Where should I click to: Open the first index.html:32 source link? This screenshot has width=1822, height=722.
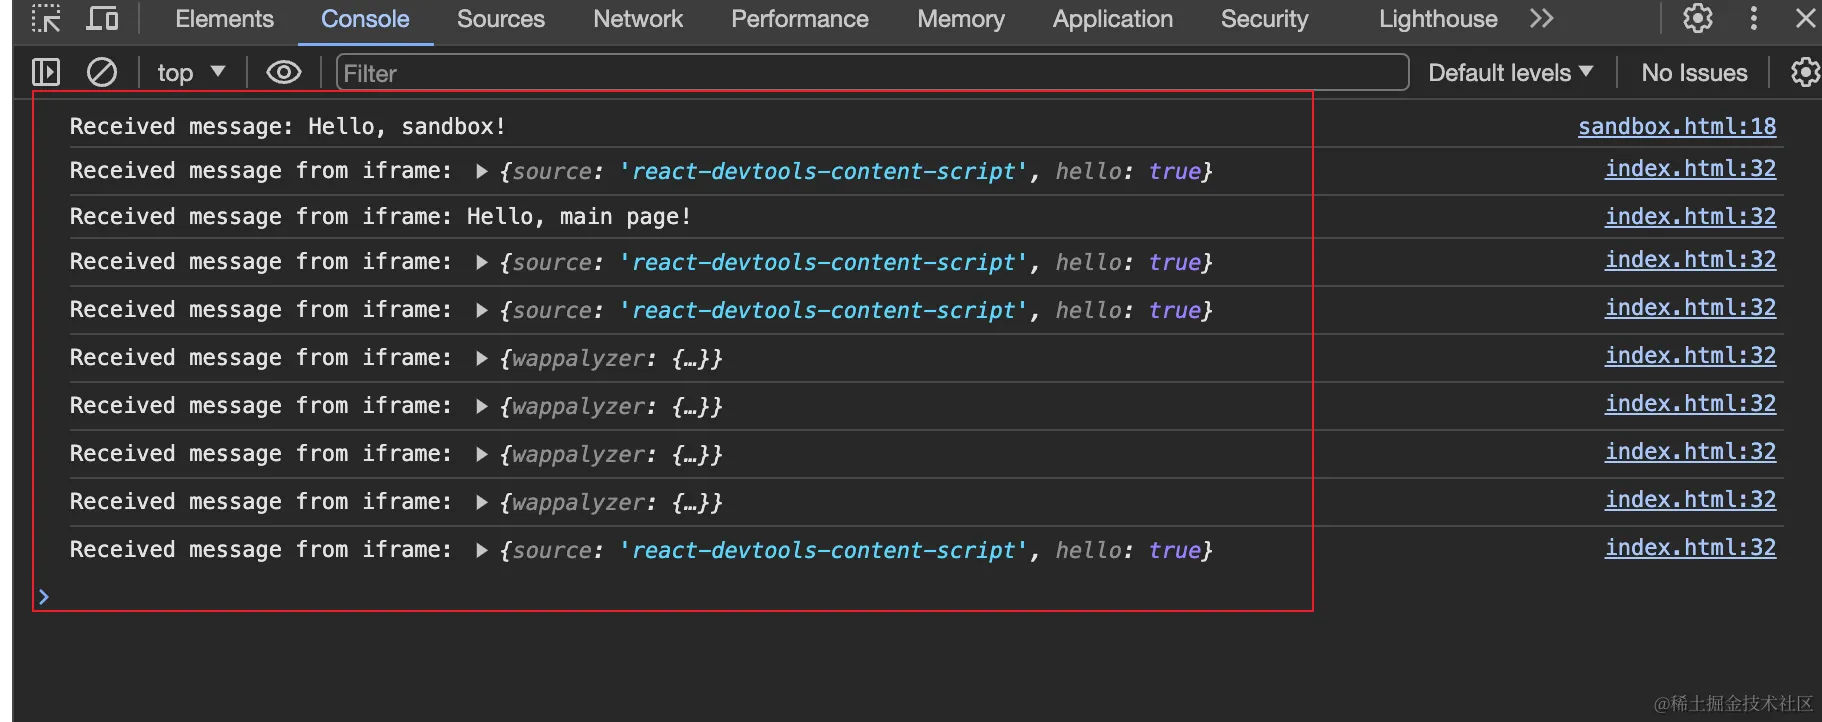tap(1690, 169)
